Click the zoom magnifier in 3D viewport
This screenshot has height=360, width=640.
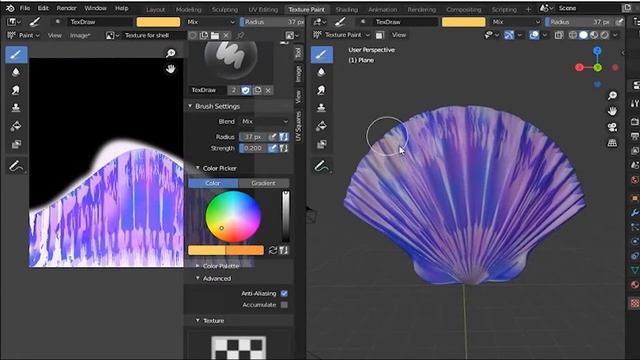[612, 96]
